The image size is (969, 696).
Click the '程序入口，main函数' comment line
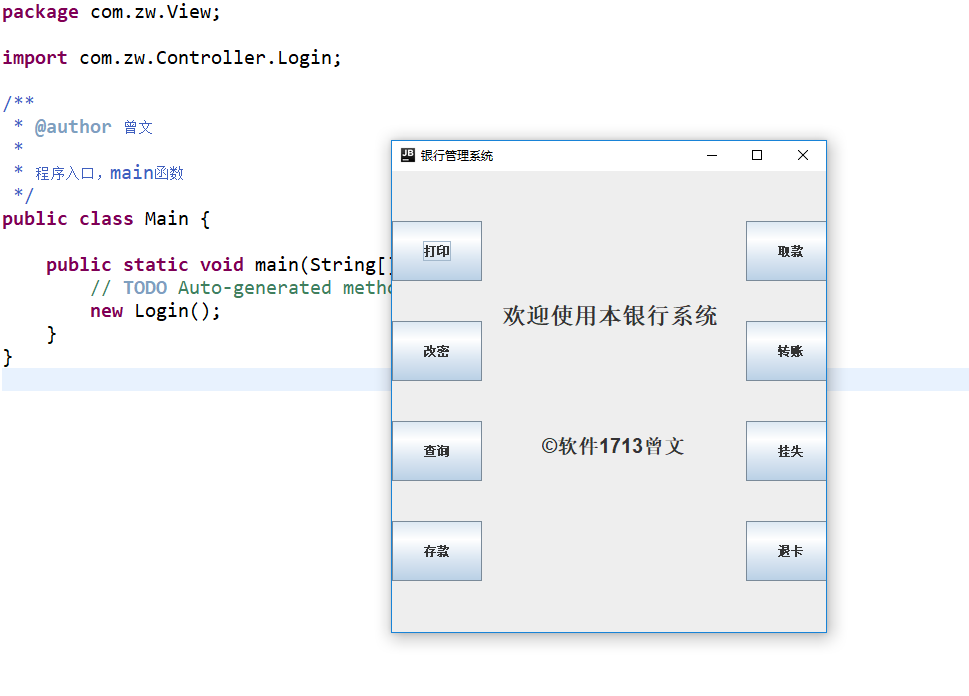click(99, 172)
